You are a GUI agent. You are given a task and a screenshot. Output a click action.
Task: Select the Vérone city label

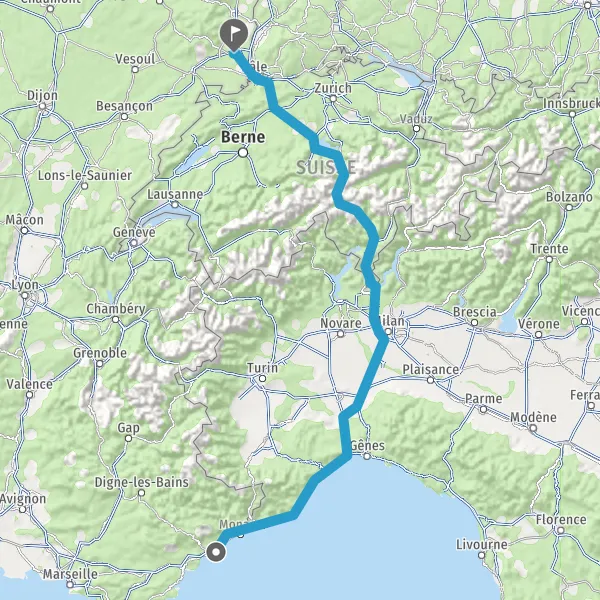pyautogui.click(x=539, y=324)
